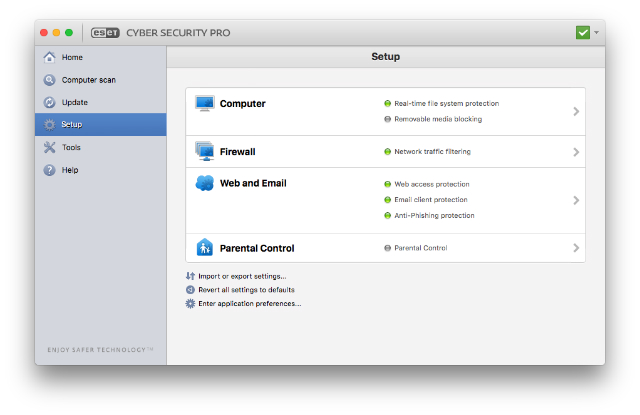Screen dimensions: 640x415
Task: Click the Web and Email cloud icon
Action: tap(204, 183)
